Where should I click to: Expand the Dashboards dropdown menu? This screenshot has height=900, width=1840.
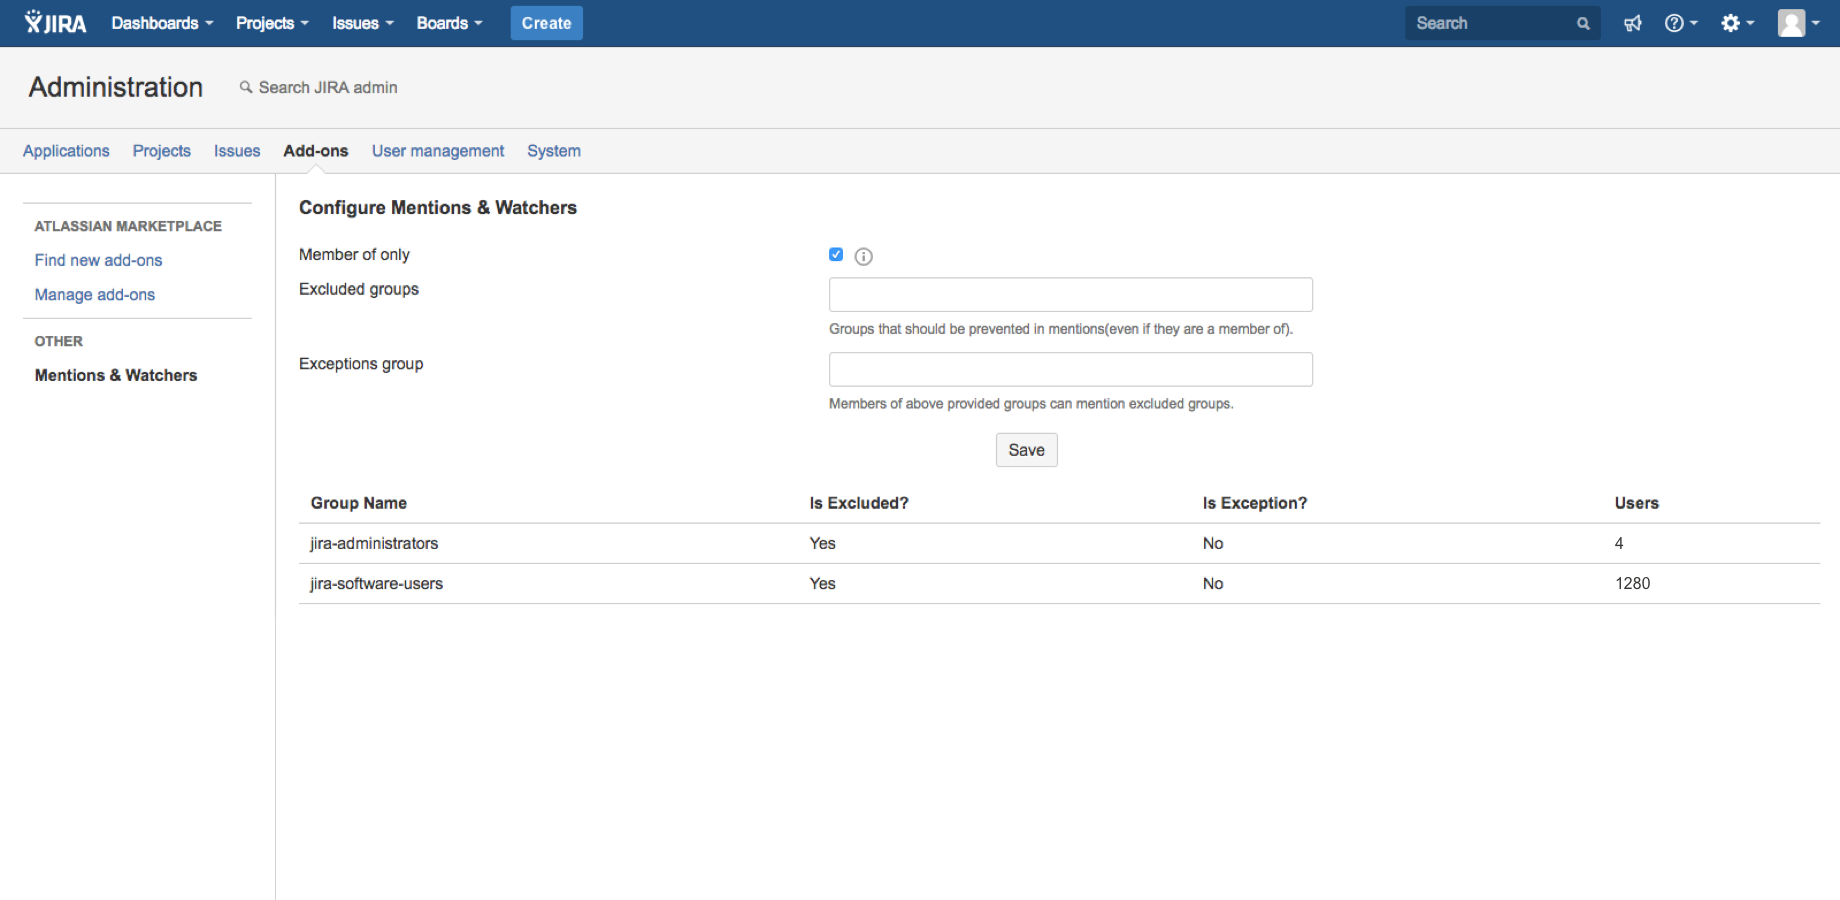point(162,23)
